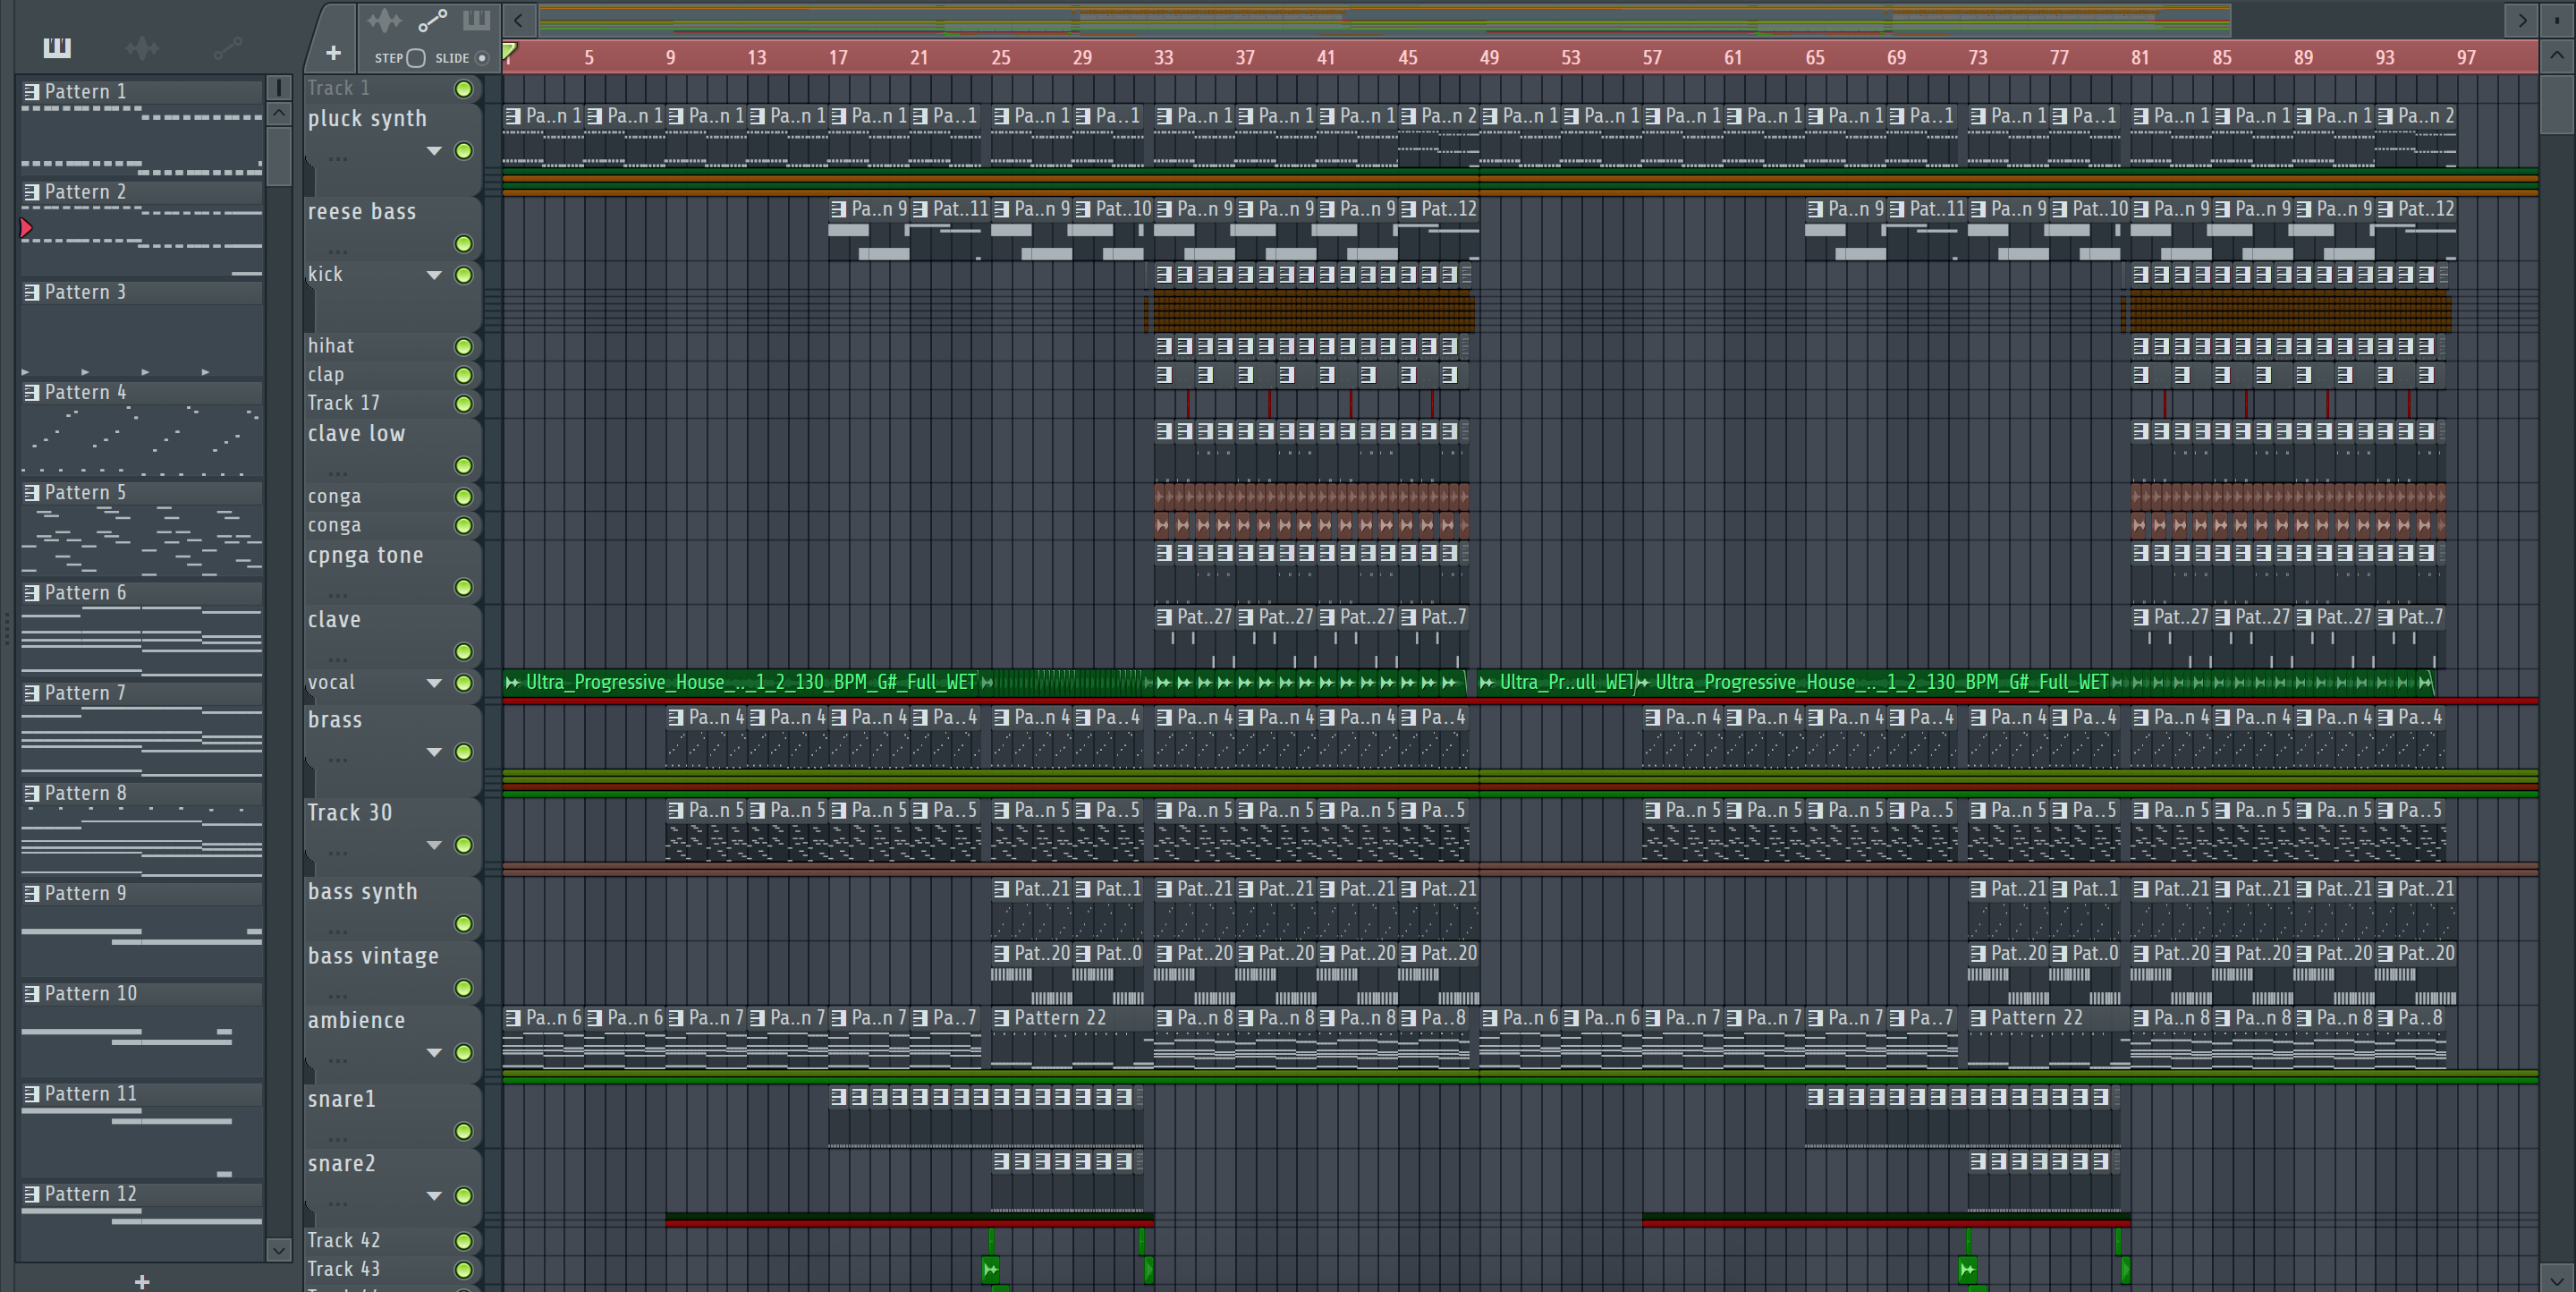
Task: Expand the pluck synth track arrow
Action: (x=434, y=151)
